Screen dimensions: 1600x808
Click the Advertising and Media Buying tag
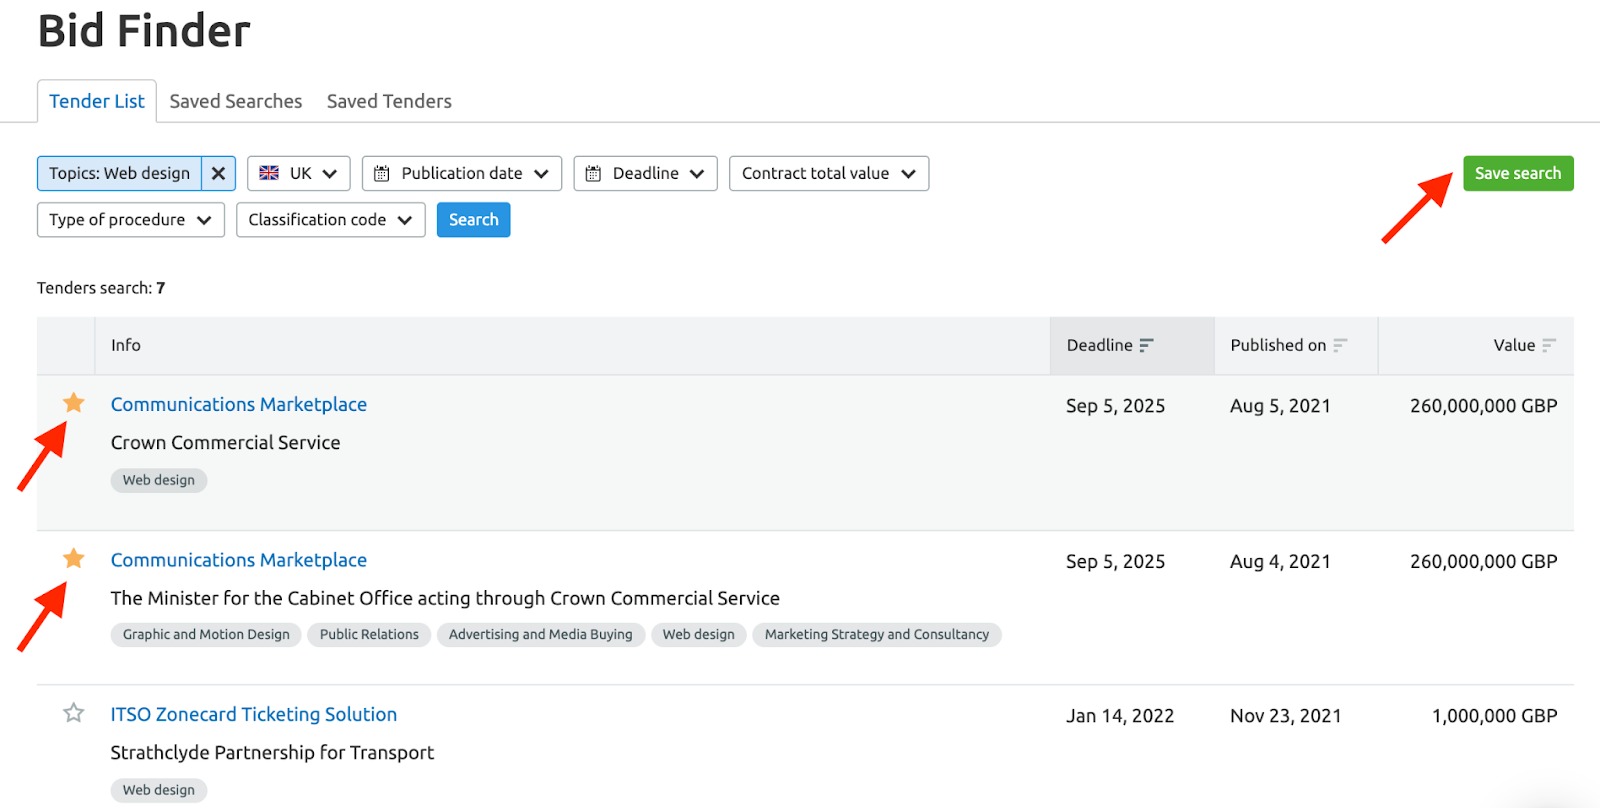tap(540, 634)
